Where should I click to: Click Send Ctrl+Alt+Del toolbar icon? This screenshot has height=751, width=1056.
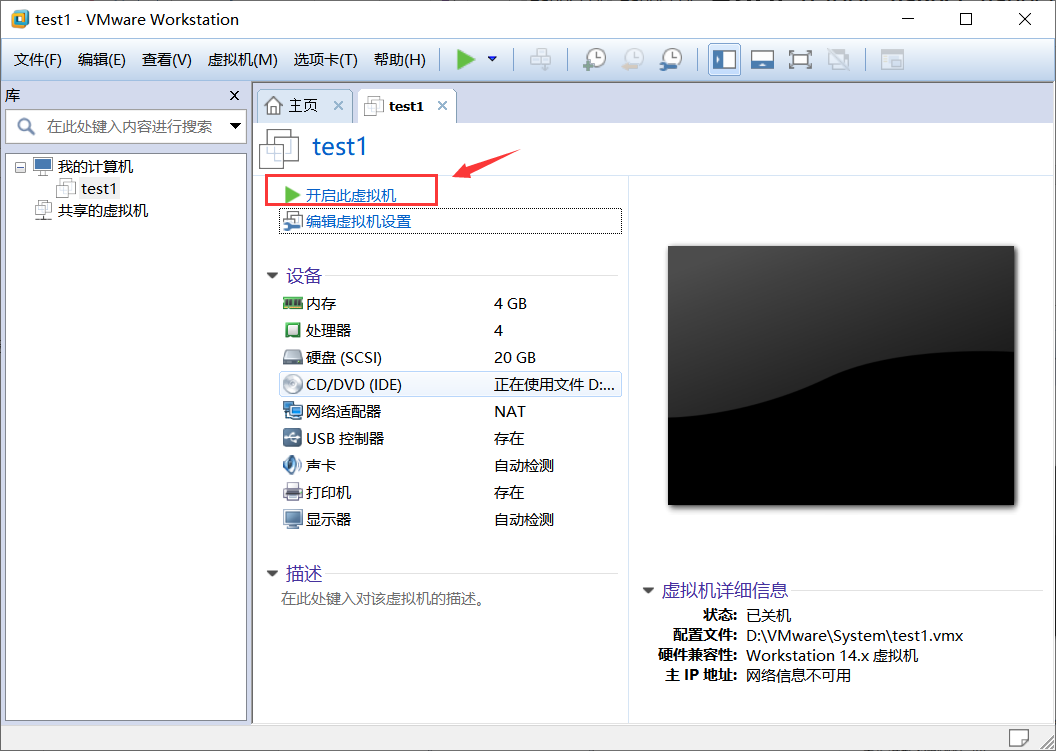click(x=540, y=59)
